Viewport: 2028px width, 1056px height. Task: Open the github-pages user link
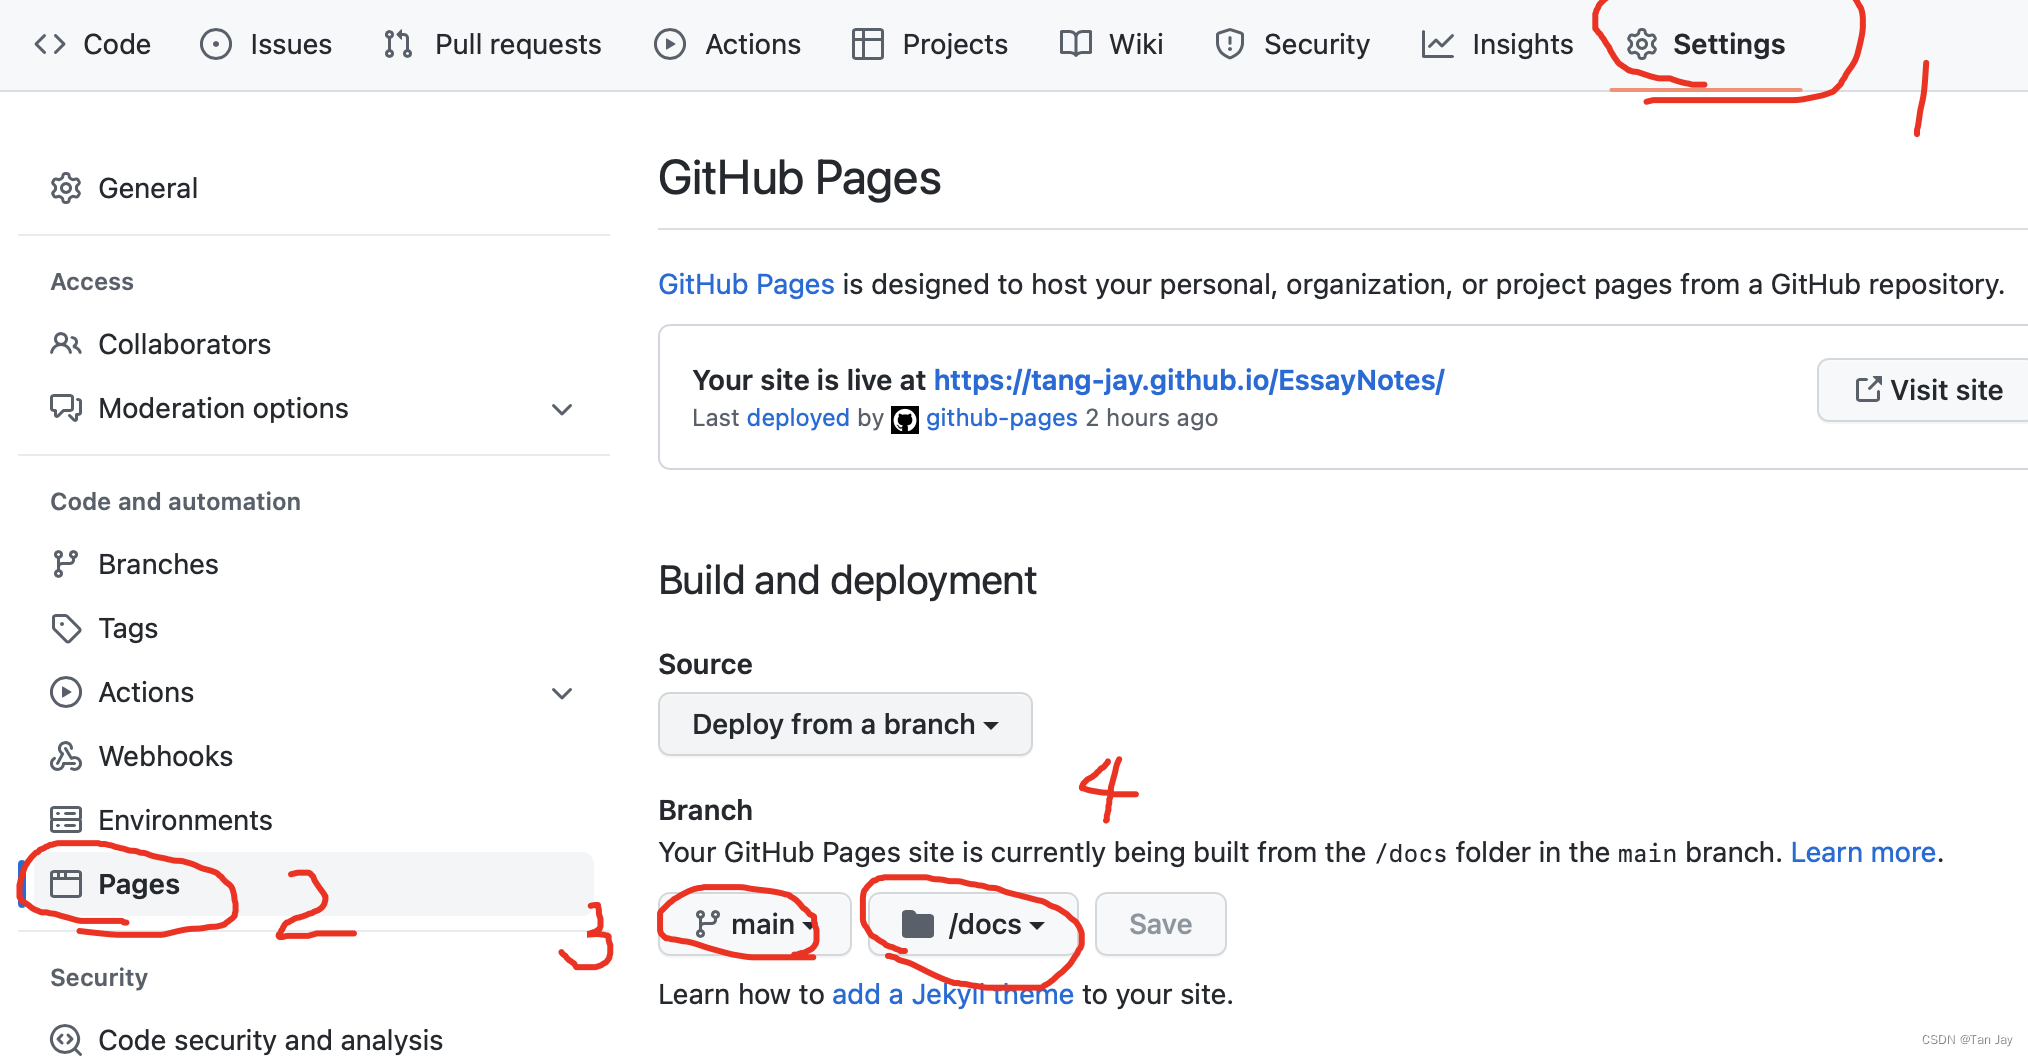point(1001,417)
